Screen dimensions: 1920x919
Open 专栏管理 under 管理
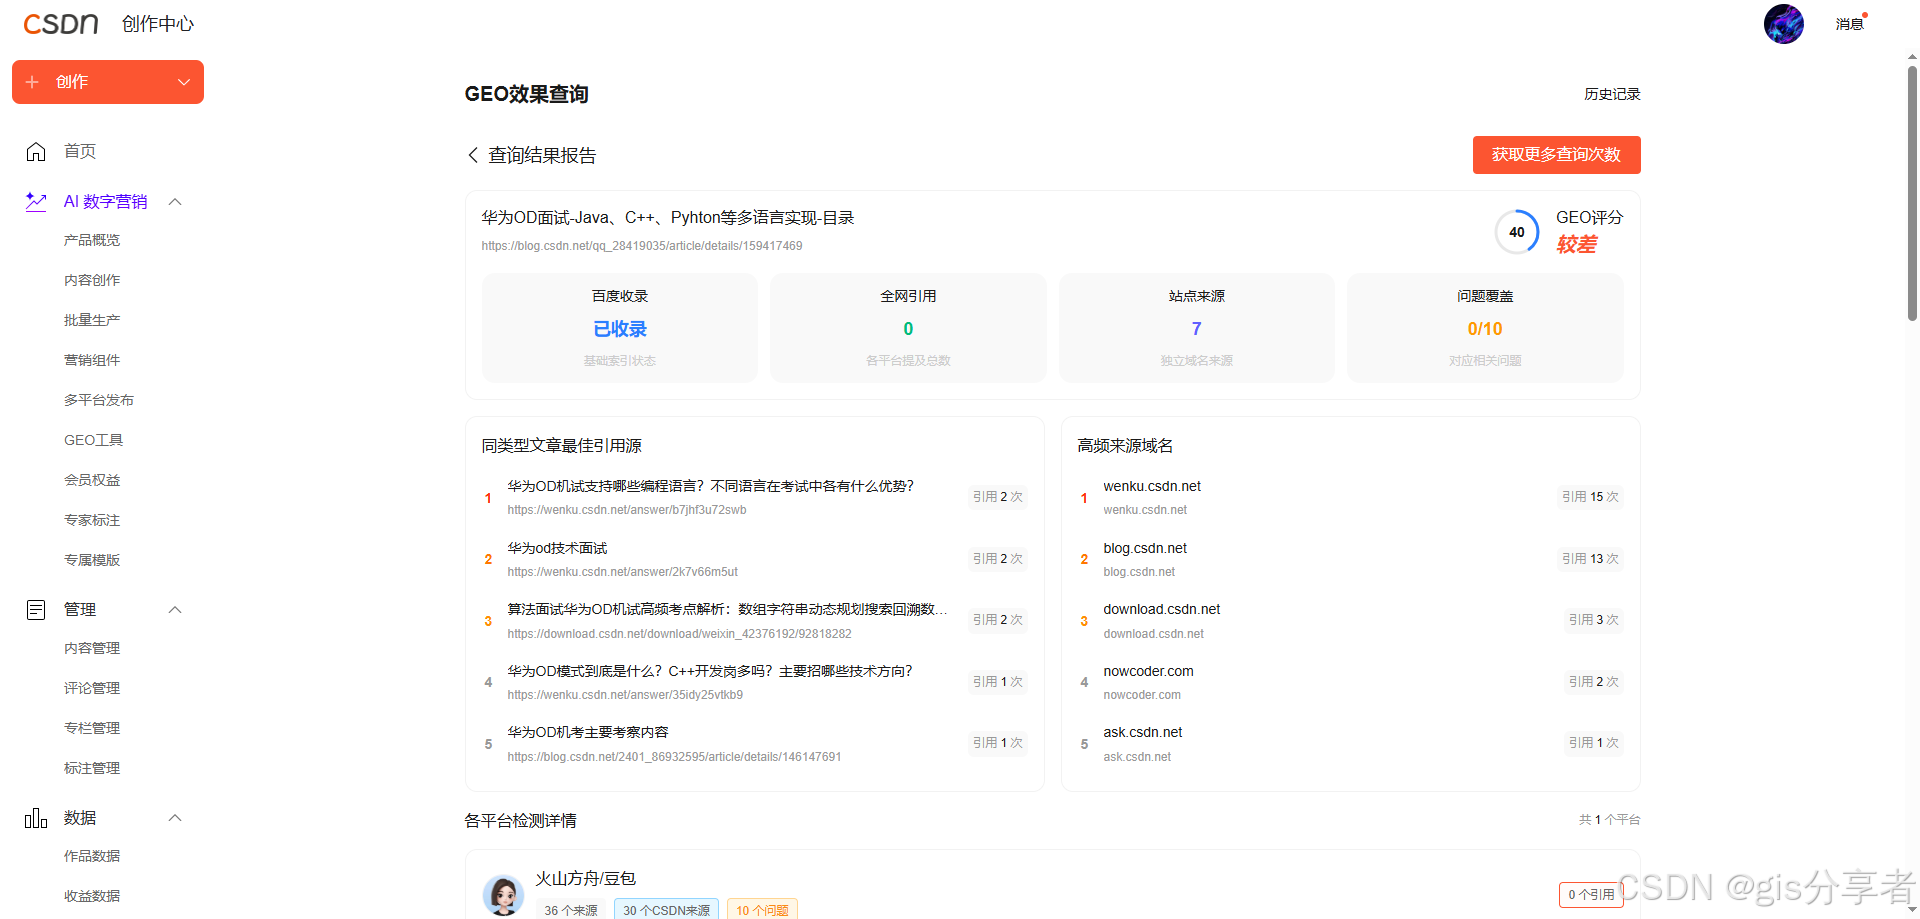(x=92, y=728)
